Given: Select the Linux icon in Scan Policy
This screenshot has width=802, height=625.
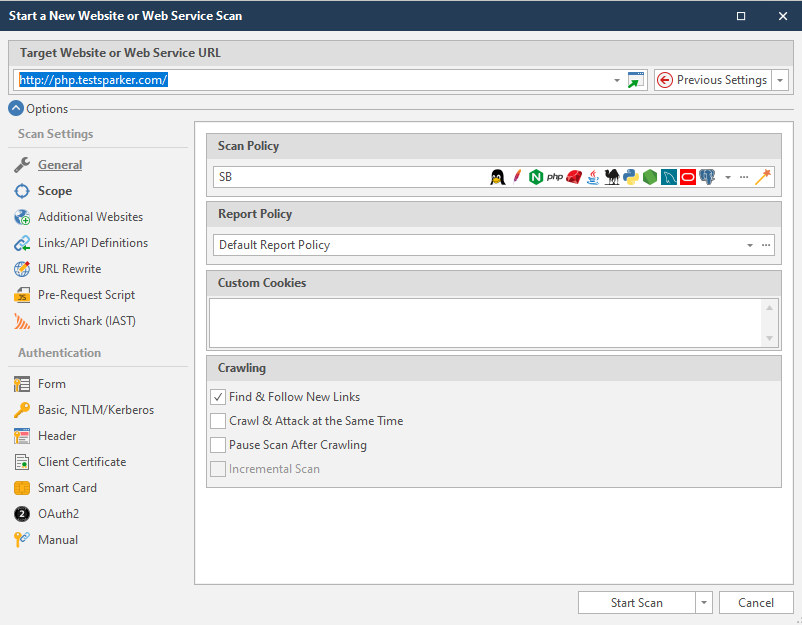Looking at the screenshot, I should coord(497,177).
